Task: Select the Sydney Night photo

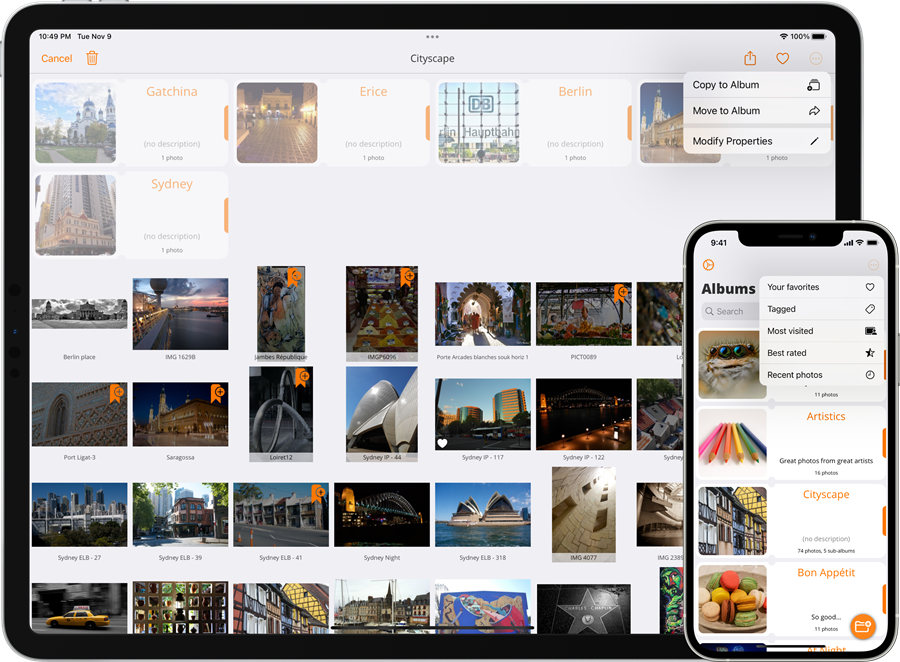Action: [x=382, y=514]
